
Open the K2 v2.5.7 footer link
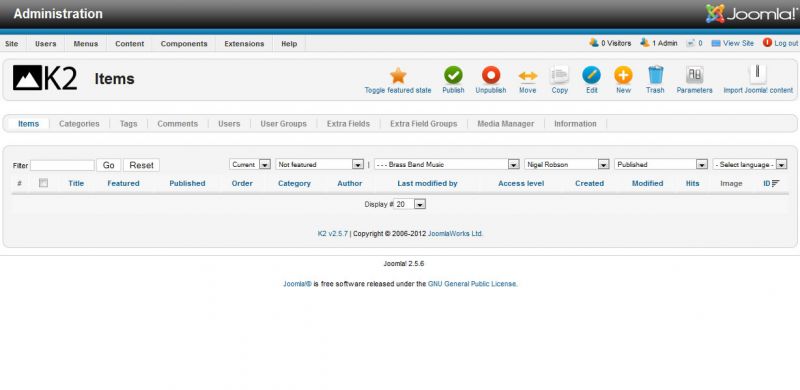[333, 233]
